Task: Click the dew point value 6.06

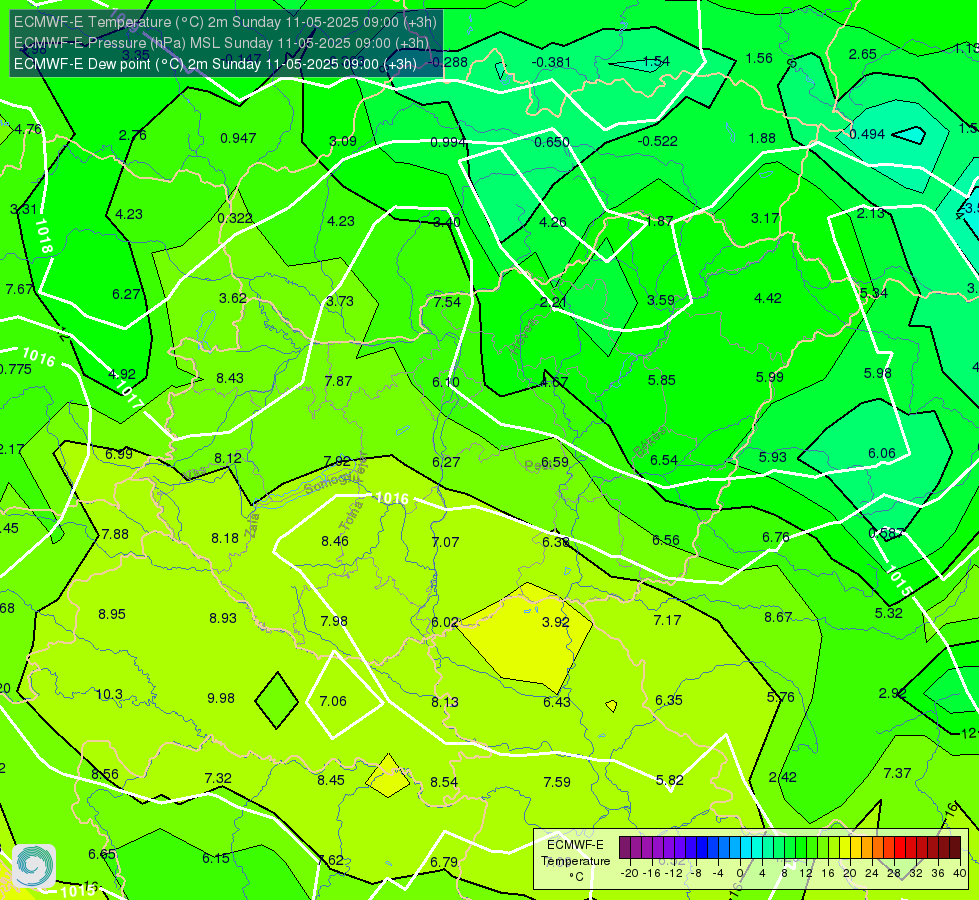Action: [x=882, y=453]
